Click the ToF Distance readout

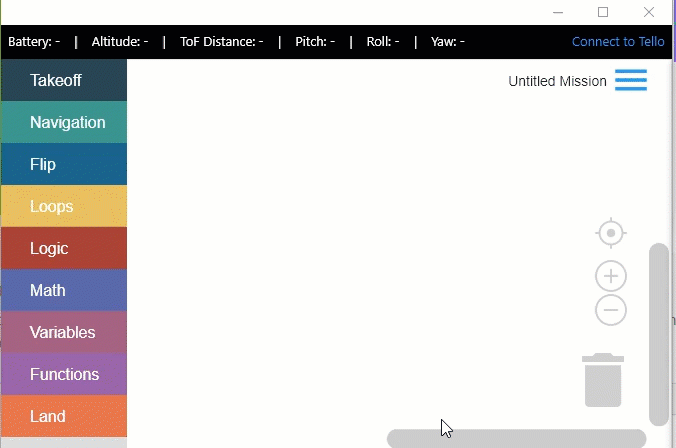click(222, 42)
